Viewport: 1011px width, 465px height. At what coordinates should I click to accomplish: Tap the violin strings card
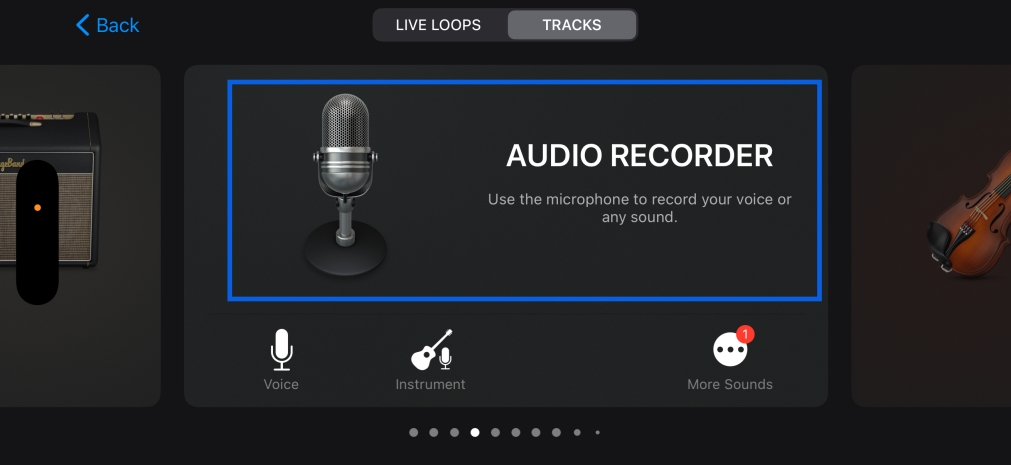pos(931,235)
